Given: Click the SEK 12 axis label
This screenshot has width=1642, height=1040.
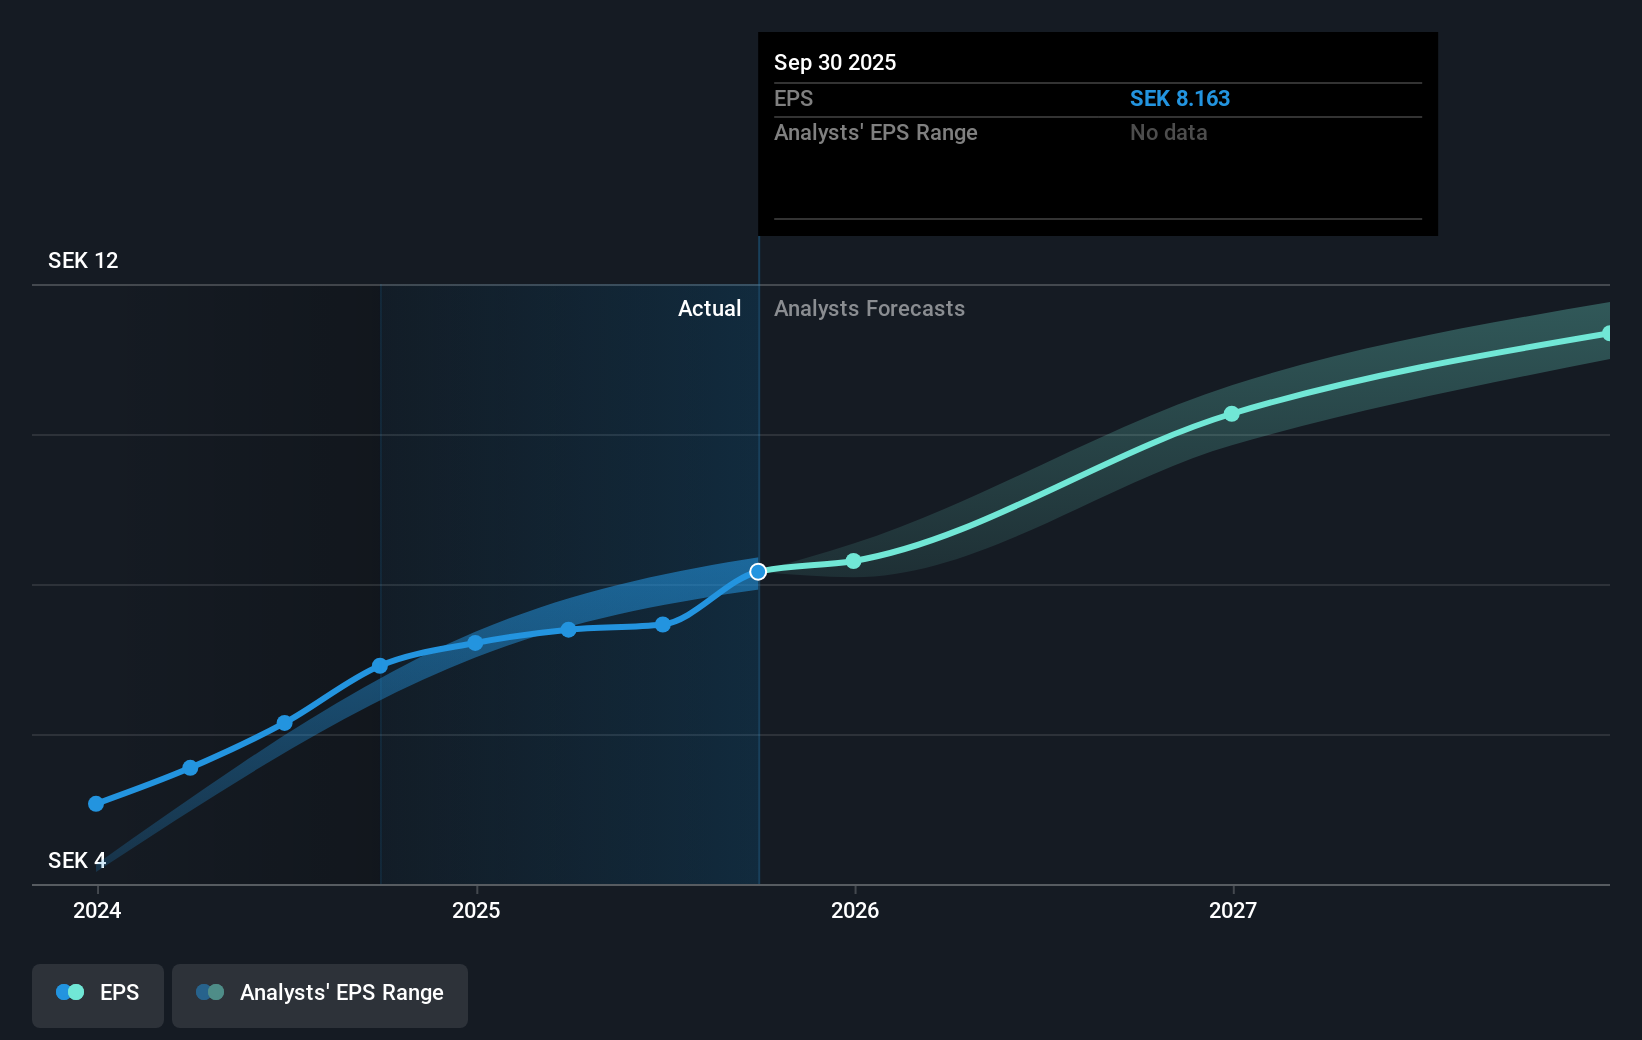Looking at the screenshot, I should tap(82, 260).
